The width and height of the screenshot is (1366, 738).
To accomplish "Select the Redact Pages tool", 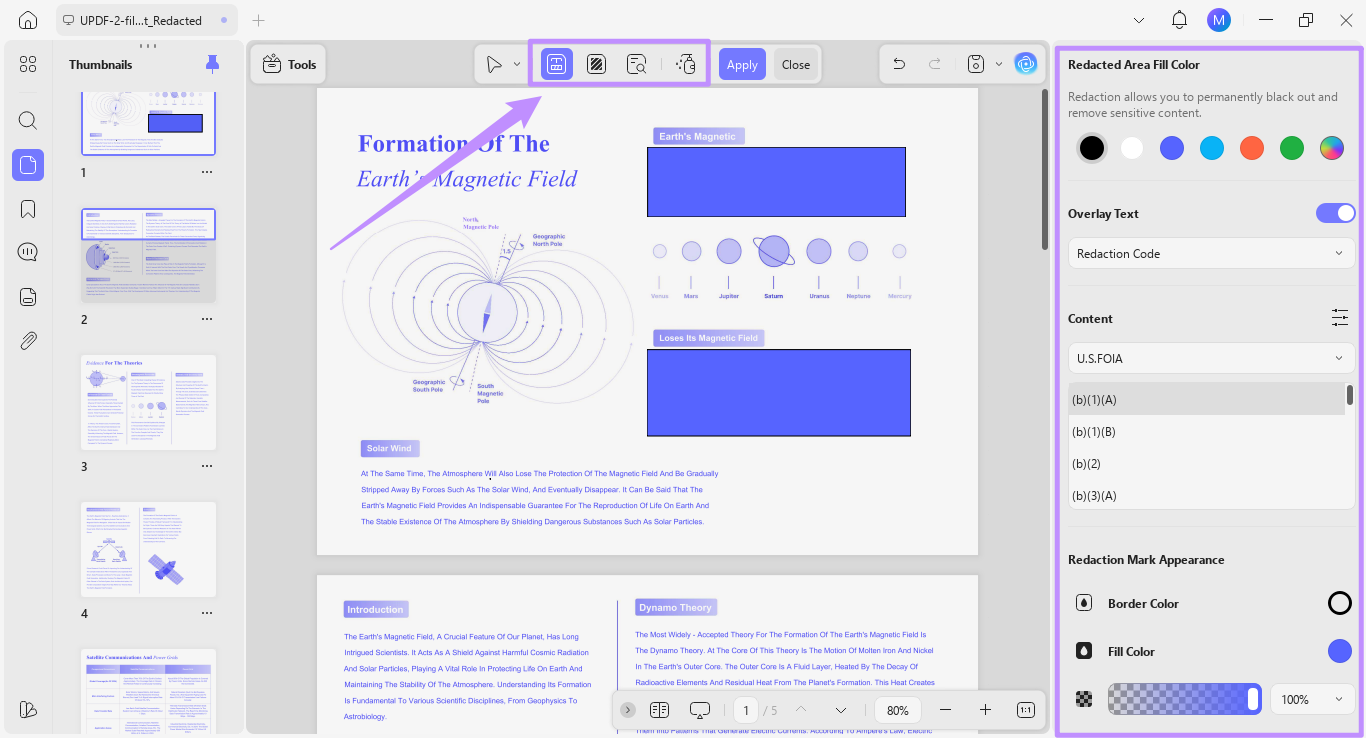I will [596, 64].
